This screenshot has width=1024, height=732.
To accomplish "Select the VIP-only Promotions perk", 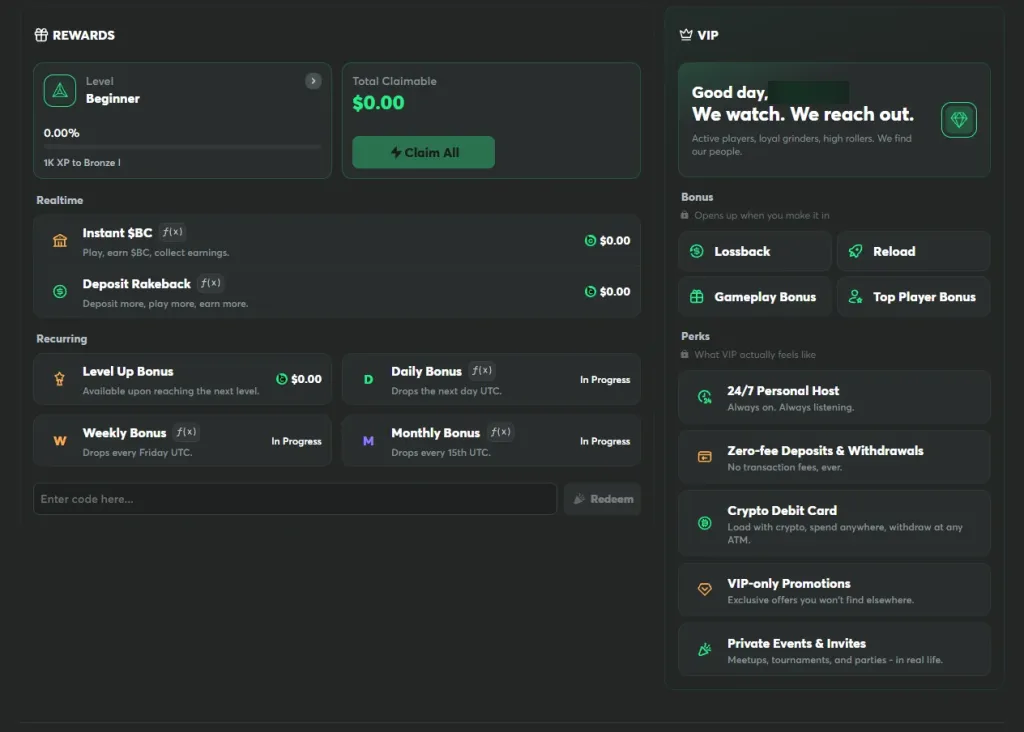I will pyautogui.click(x=834, y=590).
